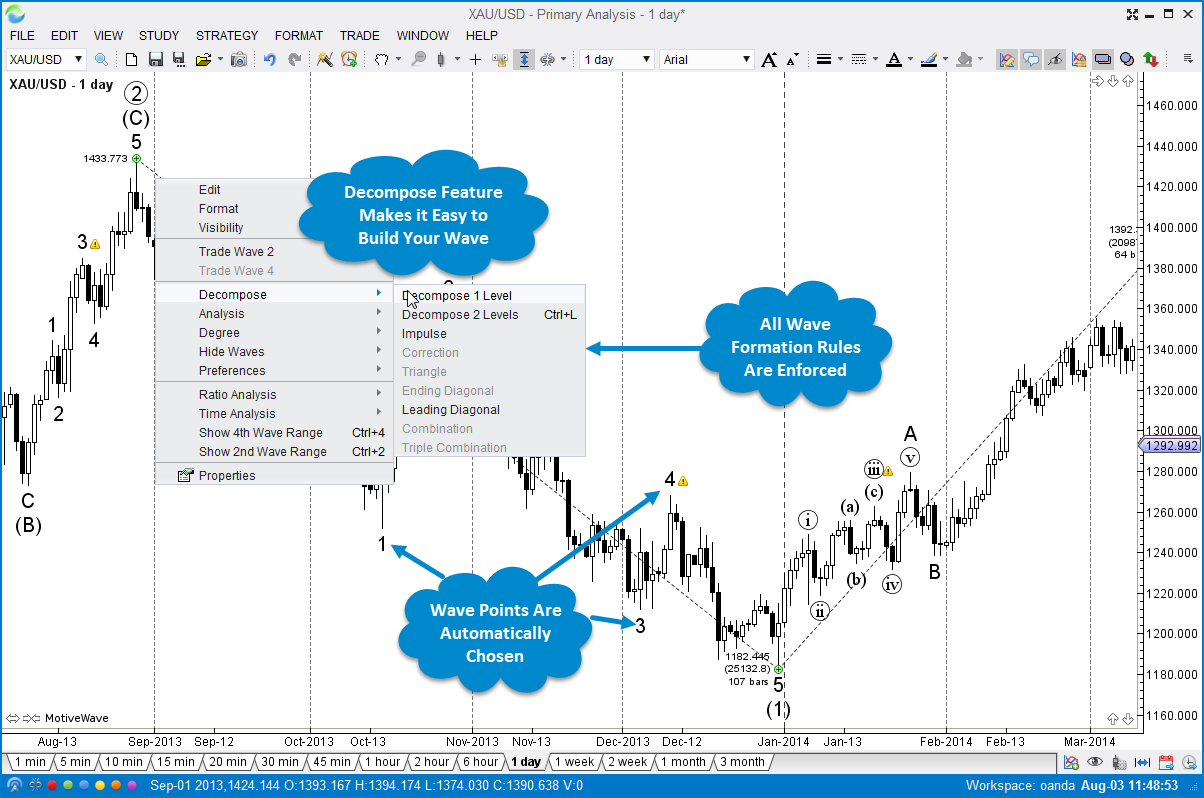Open the STUDY menu
Viewport: 1204px width, 798px height.
pos(159,35)
